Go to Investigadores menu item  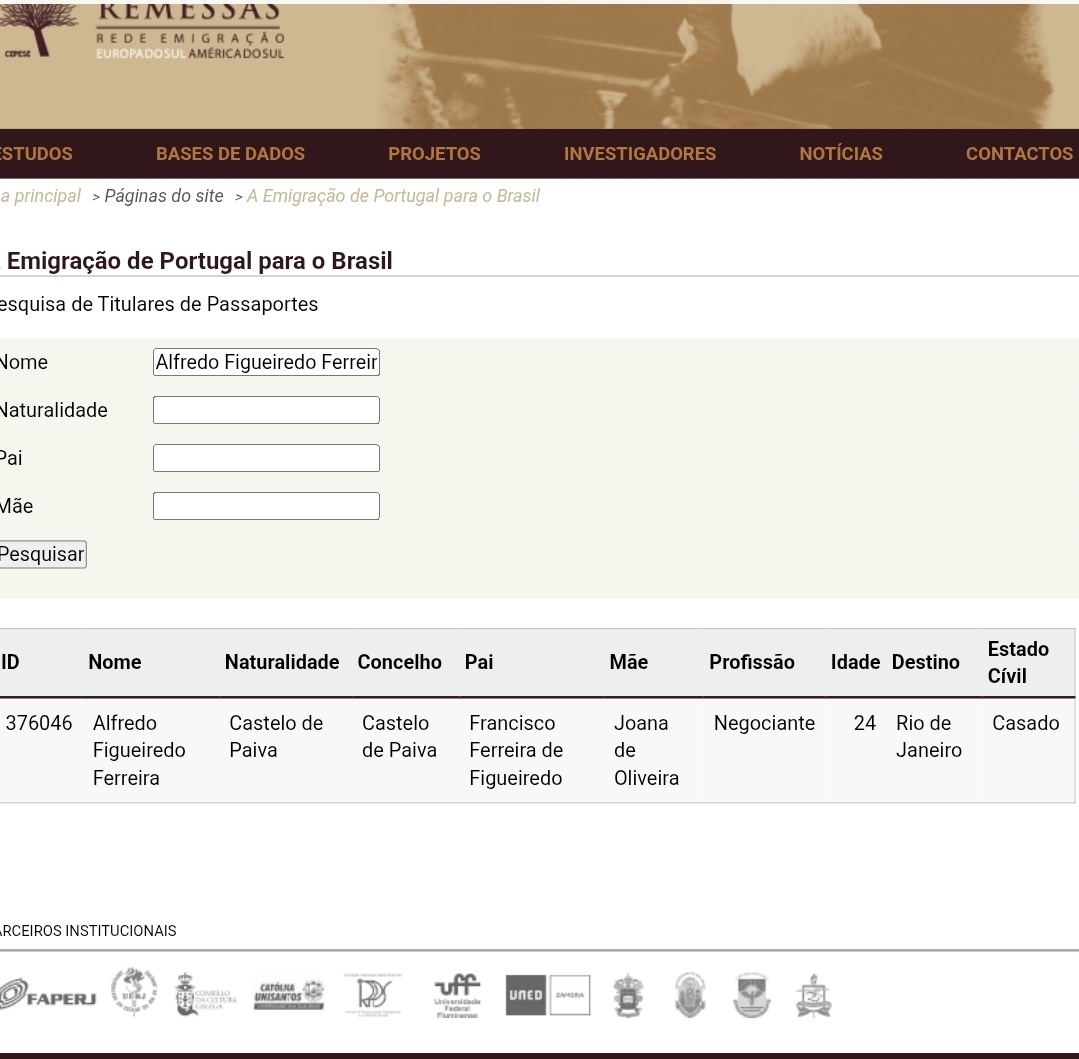tap(639, 154)
